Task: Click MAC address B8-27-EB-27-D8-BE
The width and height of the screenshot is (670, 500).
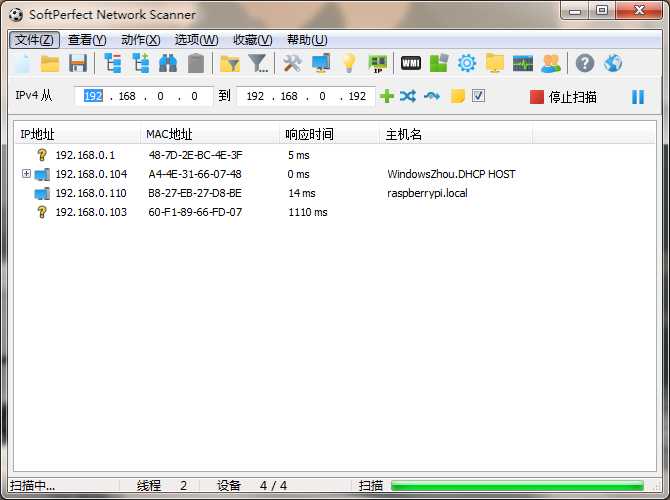Action: pos(195,193)
